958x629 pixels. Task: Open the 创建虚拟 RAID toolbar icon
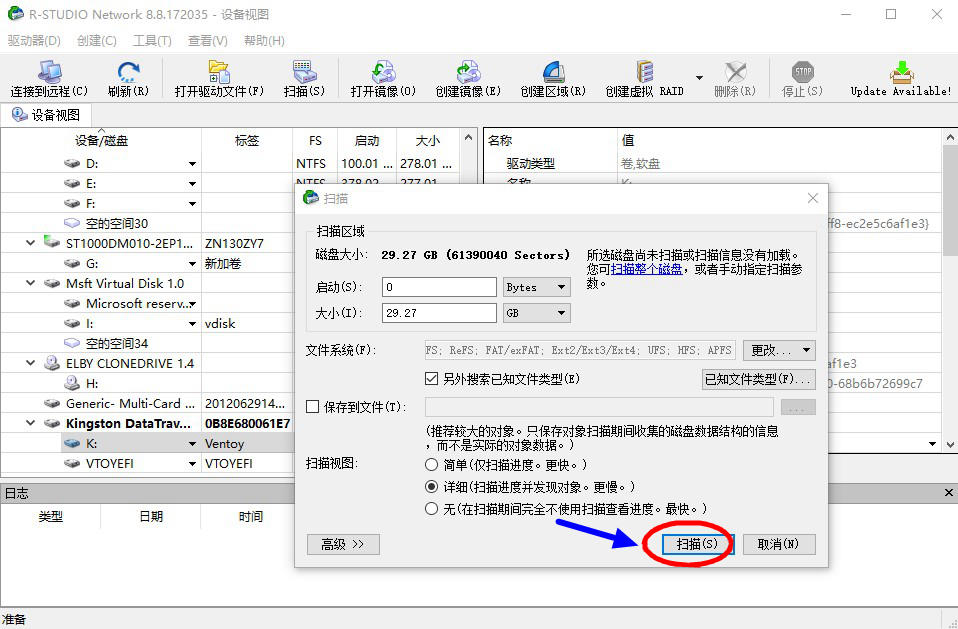pyautogui.click(x=645, y=77)
